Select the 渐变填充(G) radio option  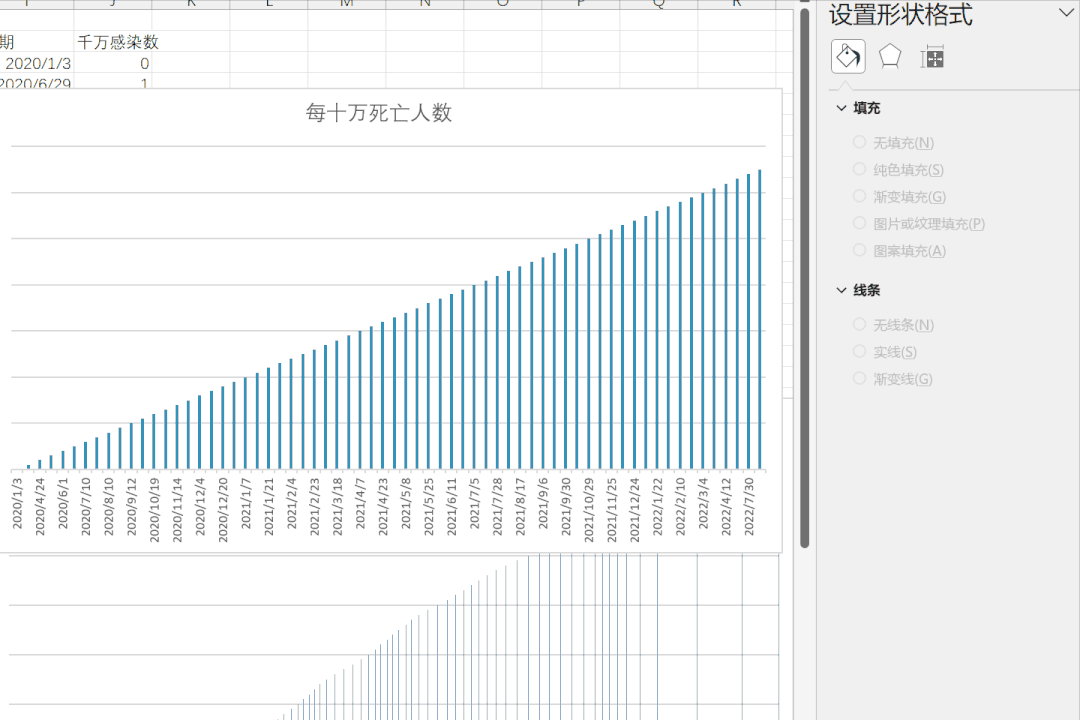(859, 196)
